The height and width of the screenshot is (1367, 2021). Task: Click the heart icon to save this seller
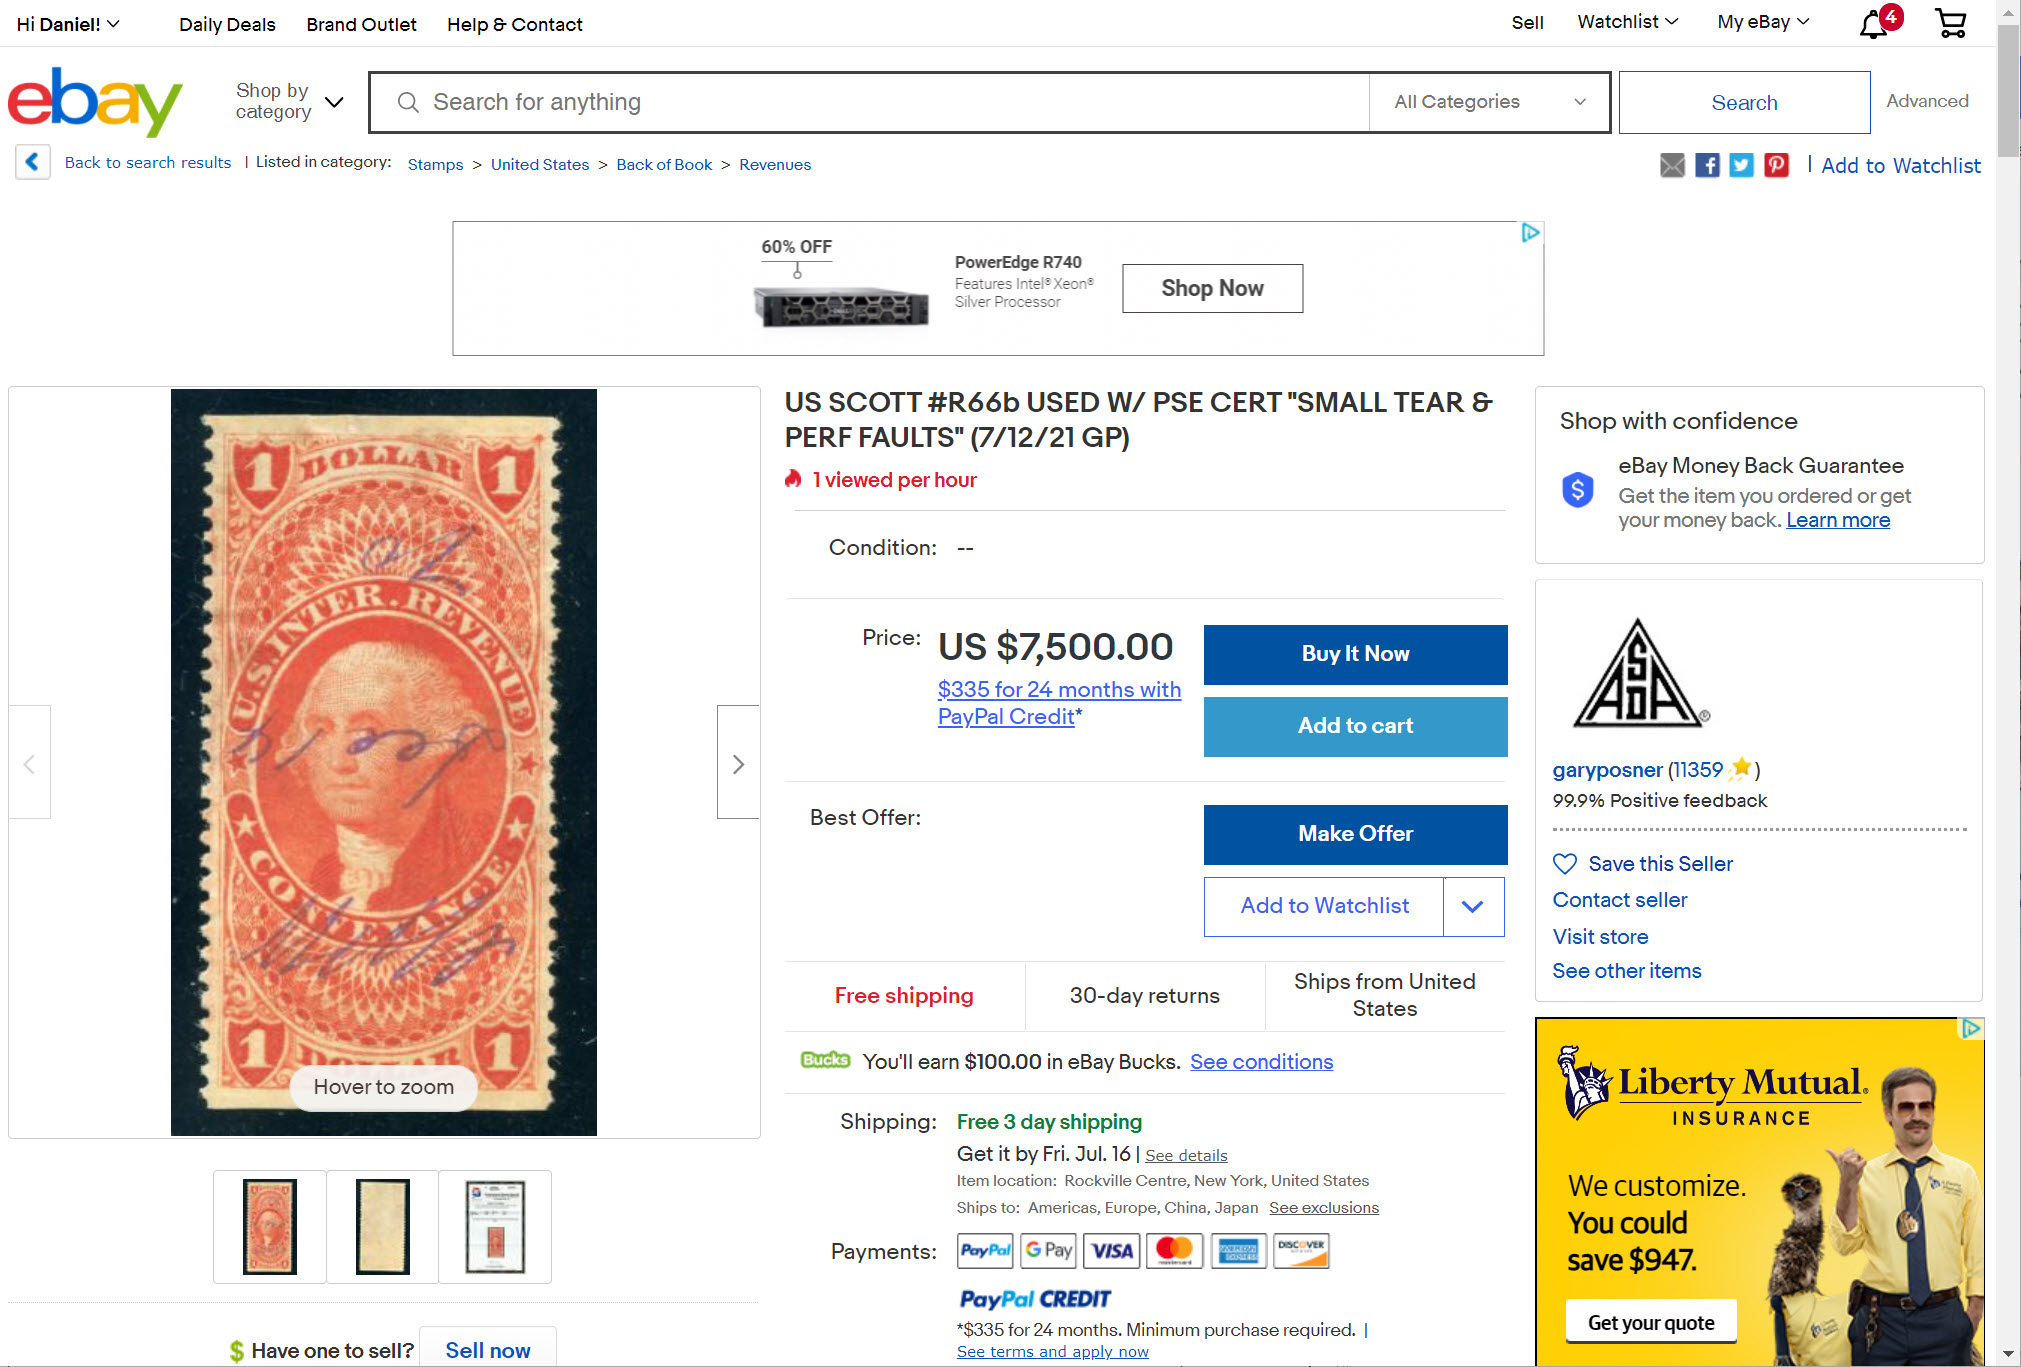click(1565, 864)
